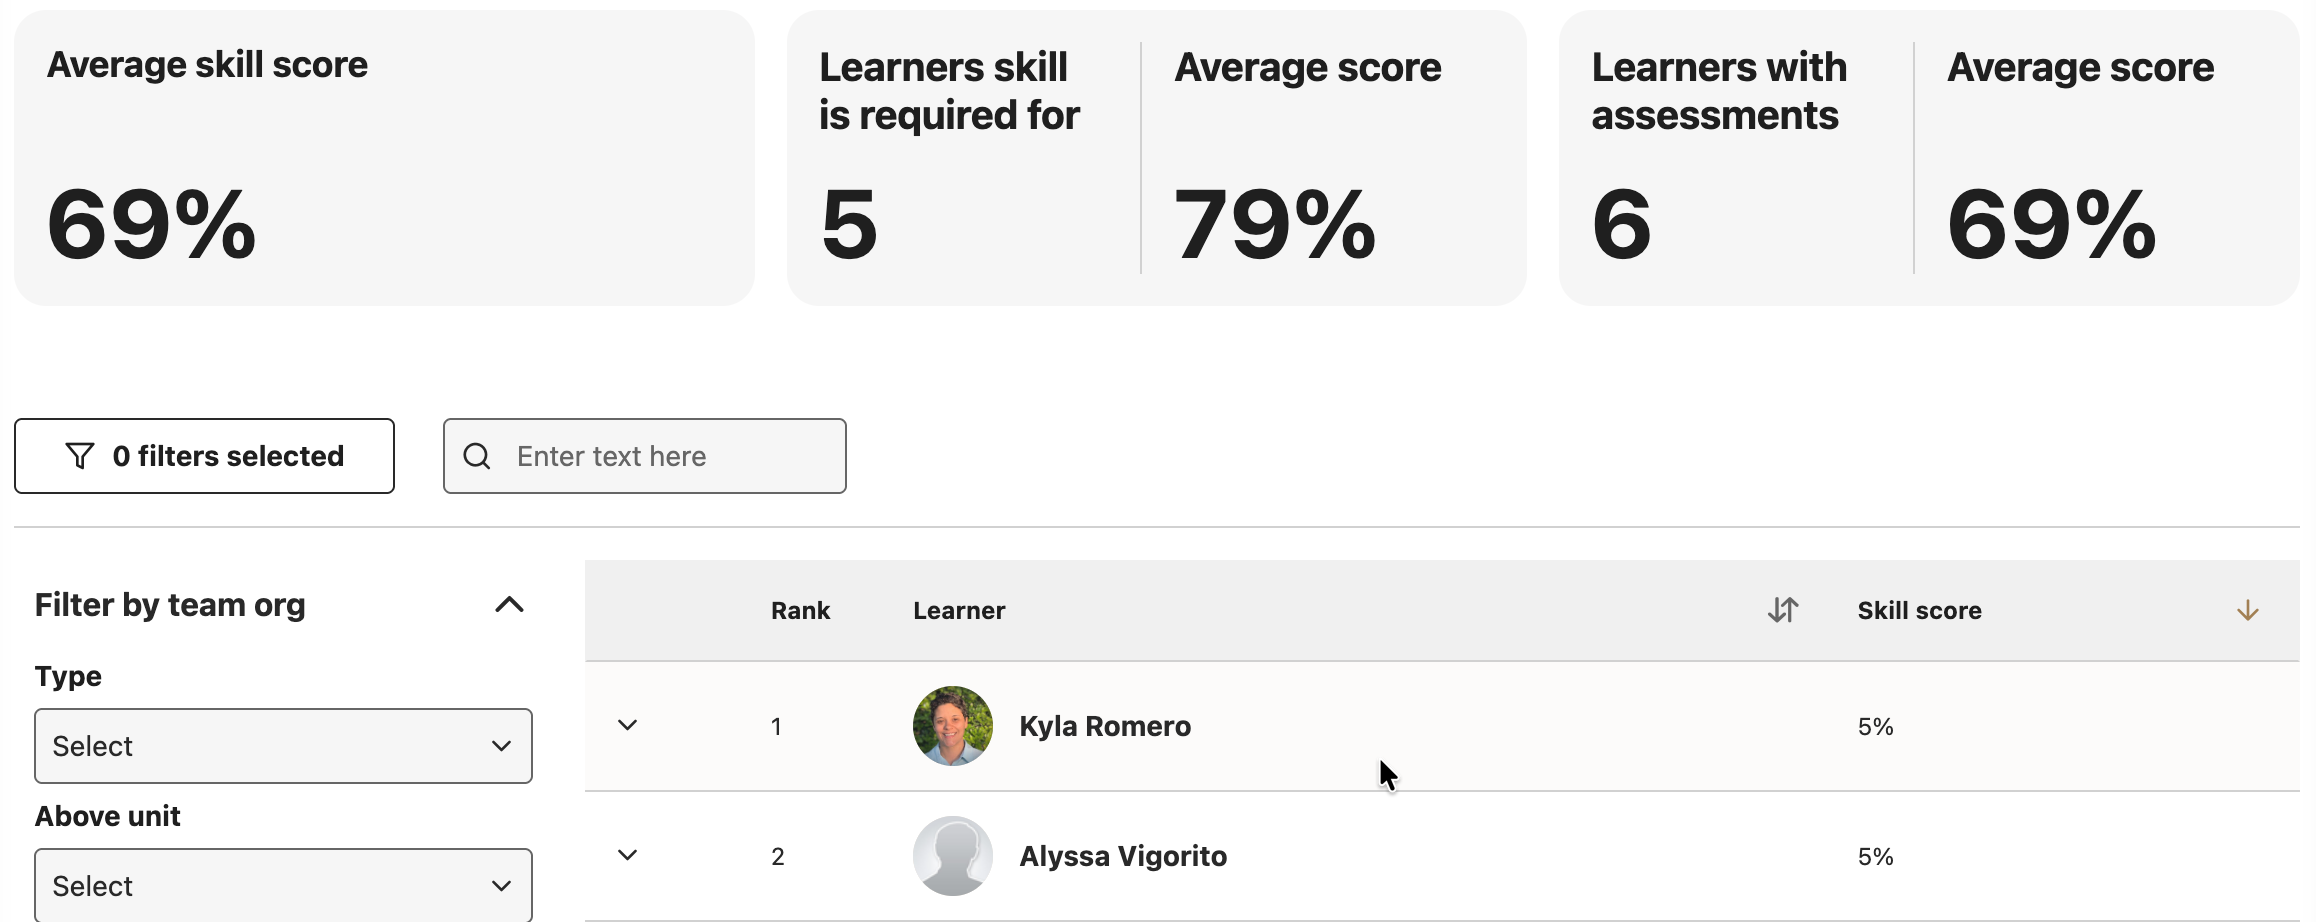Sort learners using the Learner column arrows

1783,610
